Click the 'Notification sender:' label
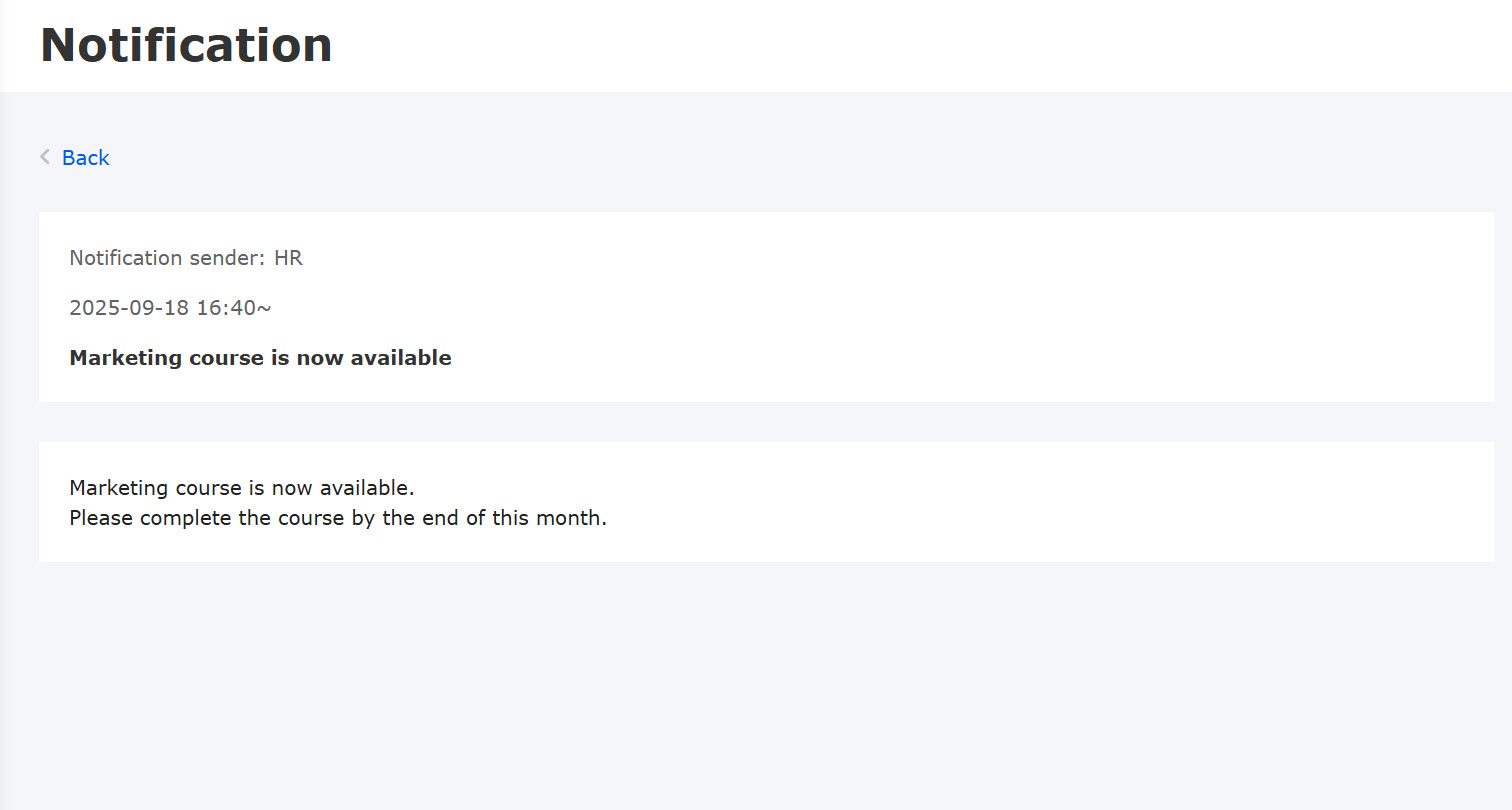1512x810 pixels. click(x=167, y=258)
